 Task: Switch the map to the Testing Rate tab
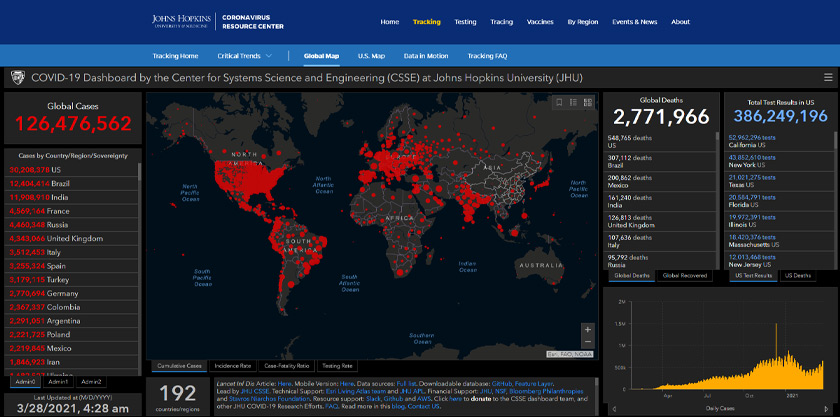pos(337,366)
